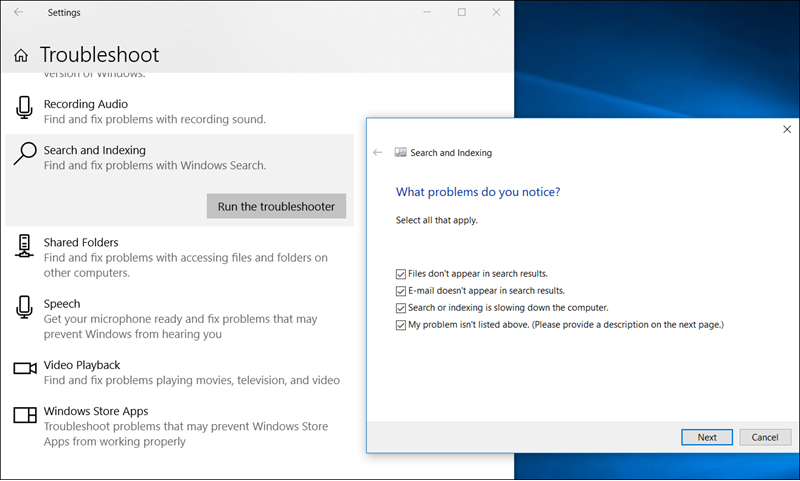Toggle "My problem isn't listed above" checkbox
The width and height of the screenshot is (800, 481).
tap(401, 325)
